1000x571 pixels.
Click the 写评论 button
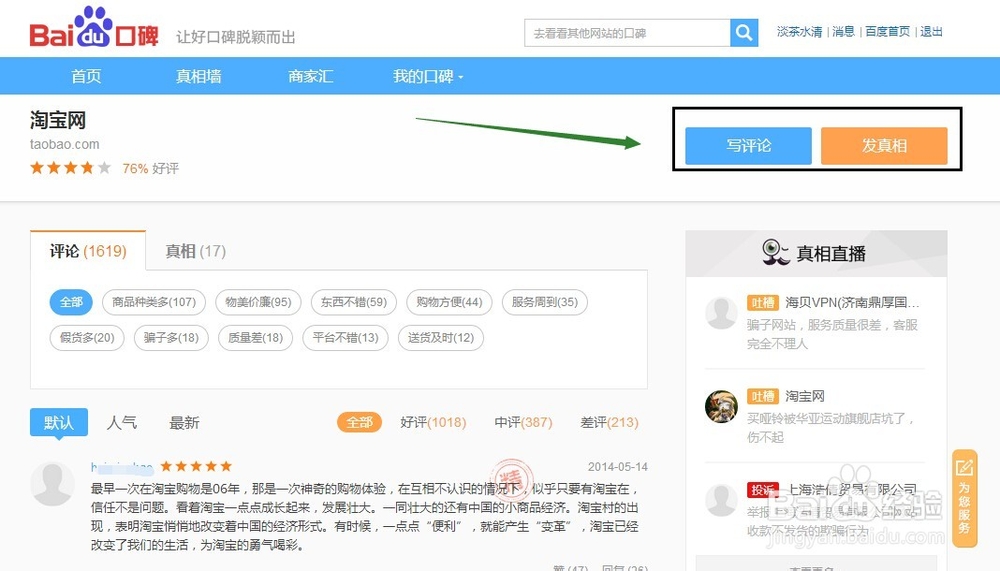(x=748, y=145)
